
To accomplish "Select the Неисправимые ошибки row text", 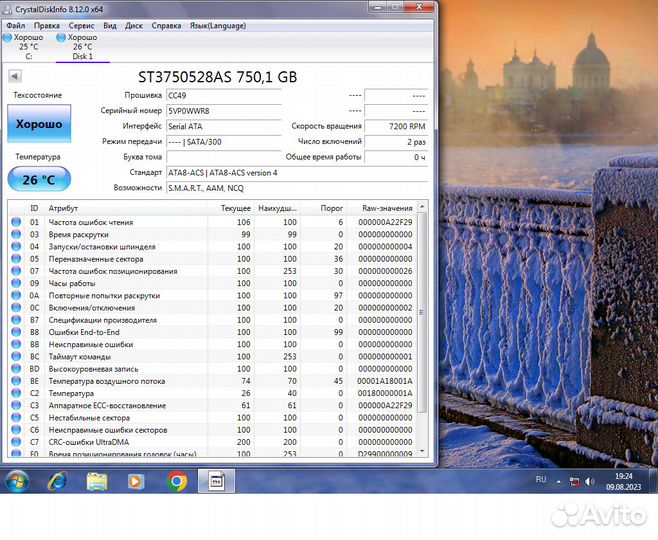I will pyautogui.click(x=91, y=344).
